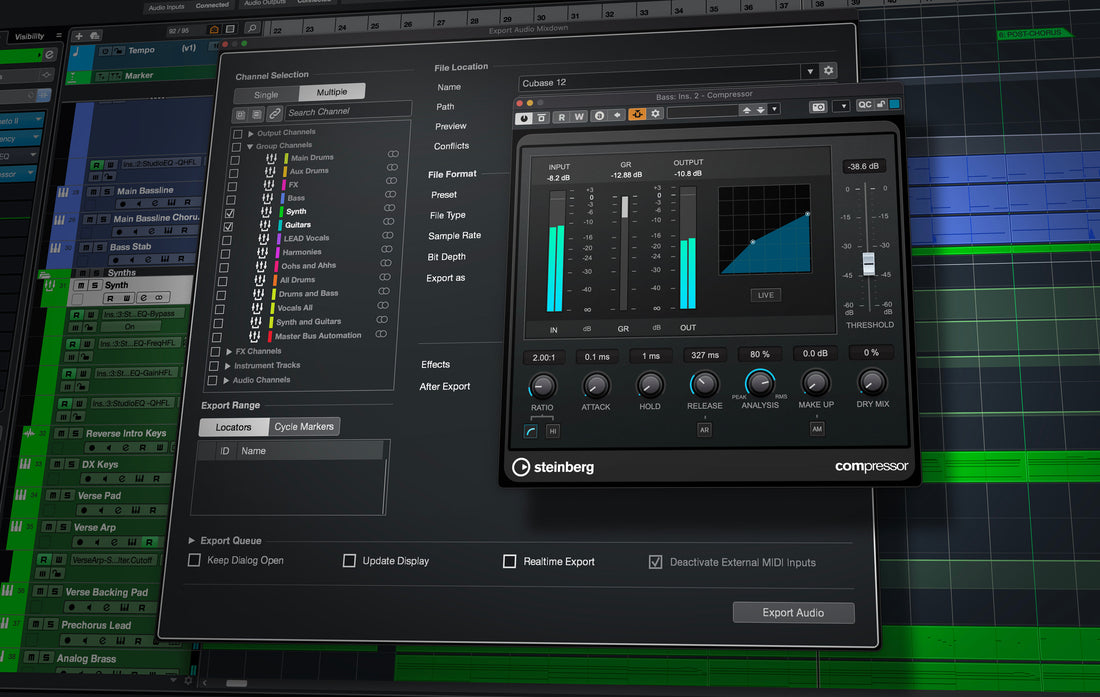Collapse the Group Channels tree

click(250, 146)
